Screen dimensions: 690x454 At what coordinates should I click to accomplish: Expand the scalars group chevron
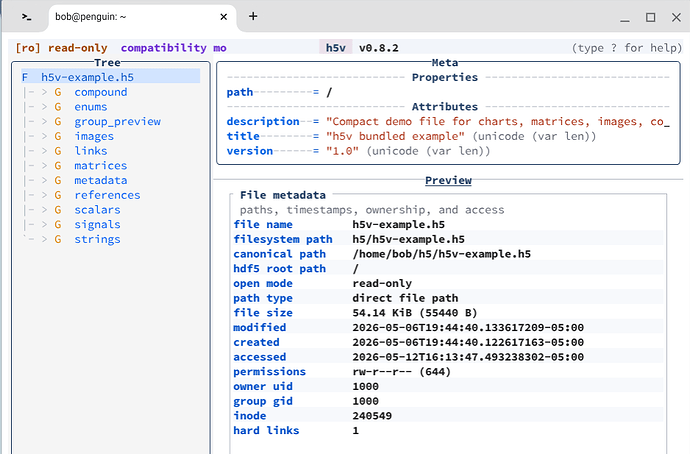(x=44, y=210)
